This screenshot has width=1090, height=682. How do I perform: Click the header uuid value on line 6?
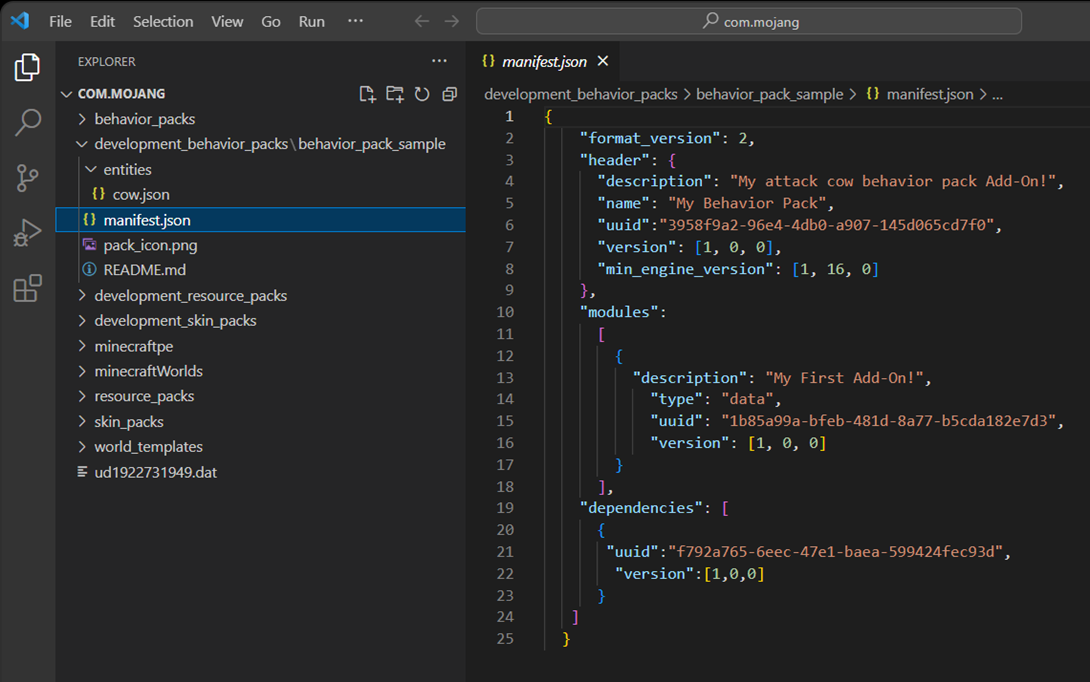[x=827, y=225]
